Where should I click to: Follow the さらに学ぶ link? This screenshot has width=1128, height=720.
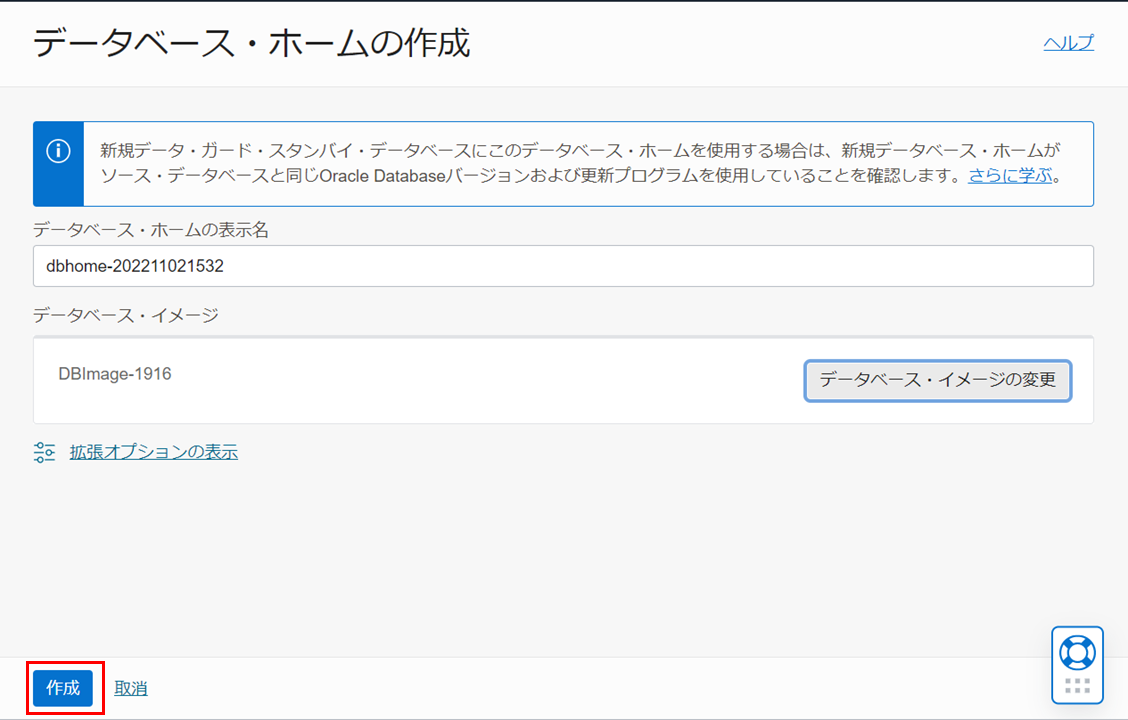click(x=1010, y=176)
